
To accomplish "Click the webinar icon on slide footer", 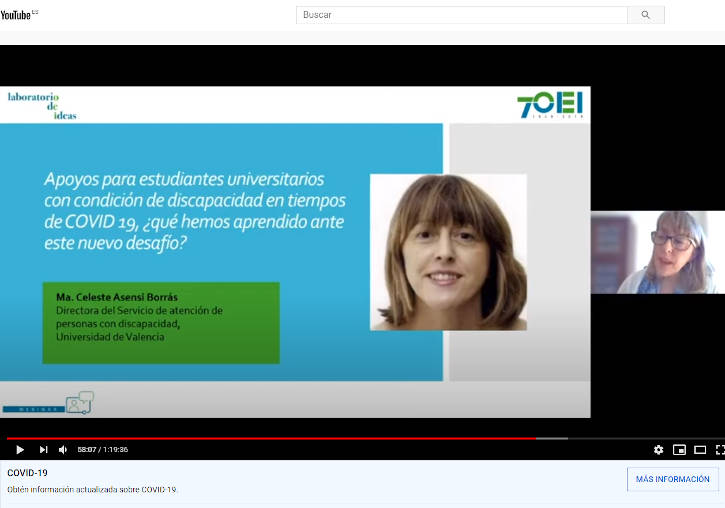I will 78,403.
